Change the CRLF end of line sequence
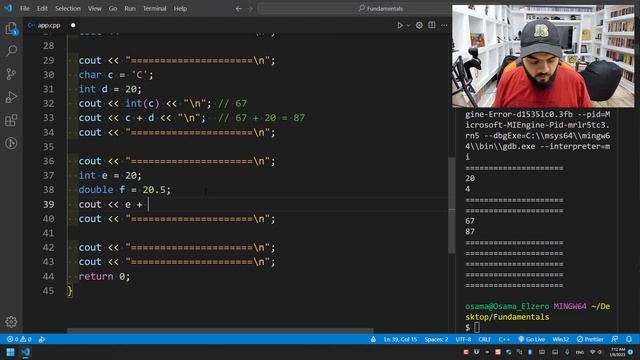Image resolution: width=640 pixels, height=360 pixels. [484, 340]
